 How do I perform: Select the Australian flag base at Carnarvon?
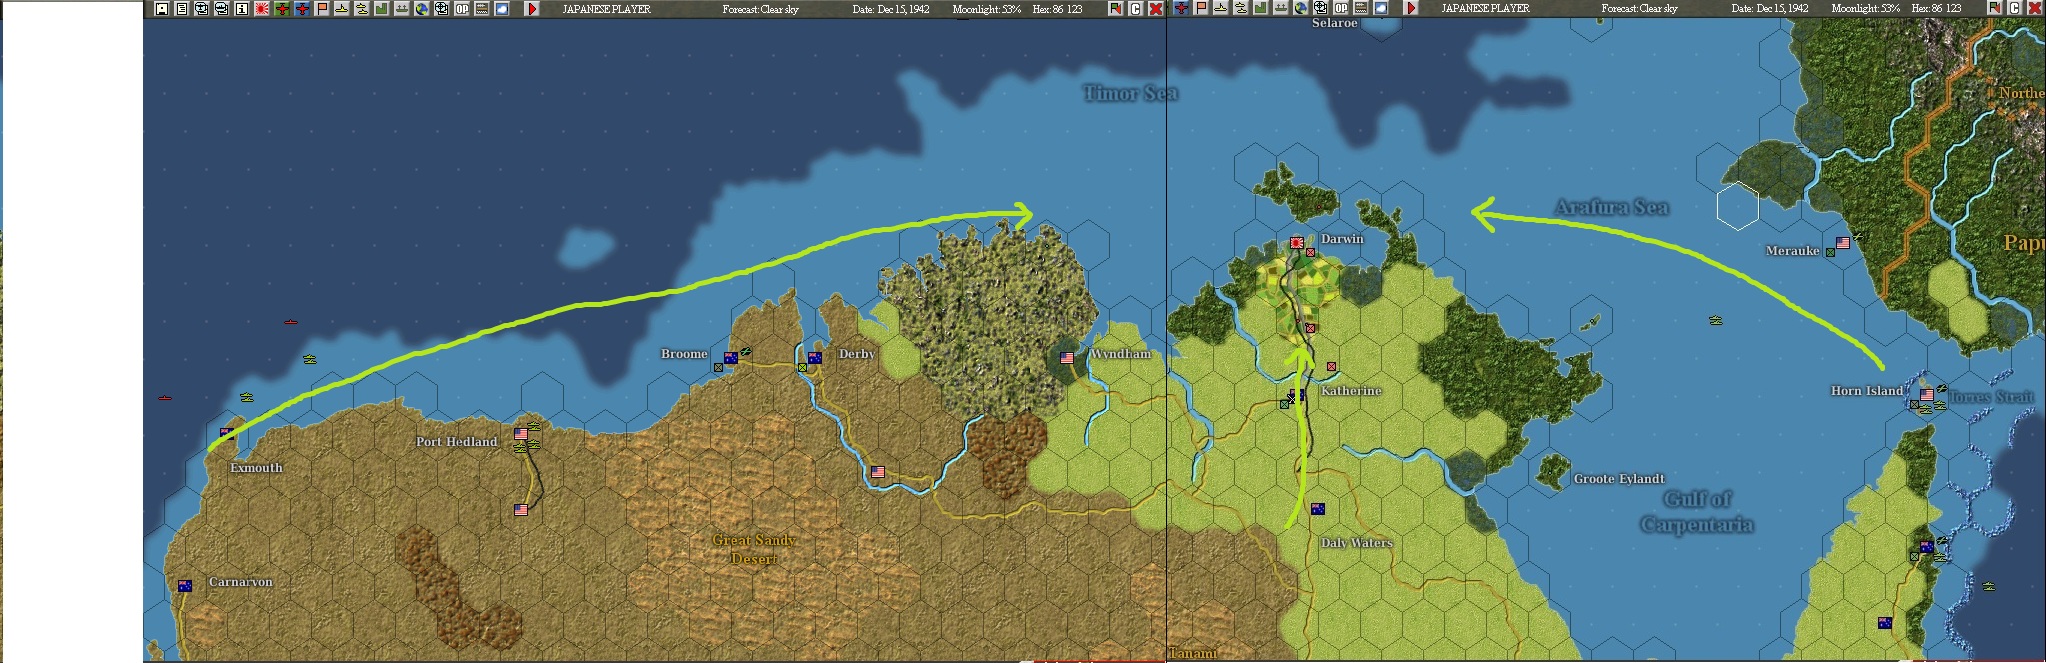pyautogui.click(x=185, y=586)
